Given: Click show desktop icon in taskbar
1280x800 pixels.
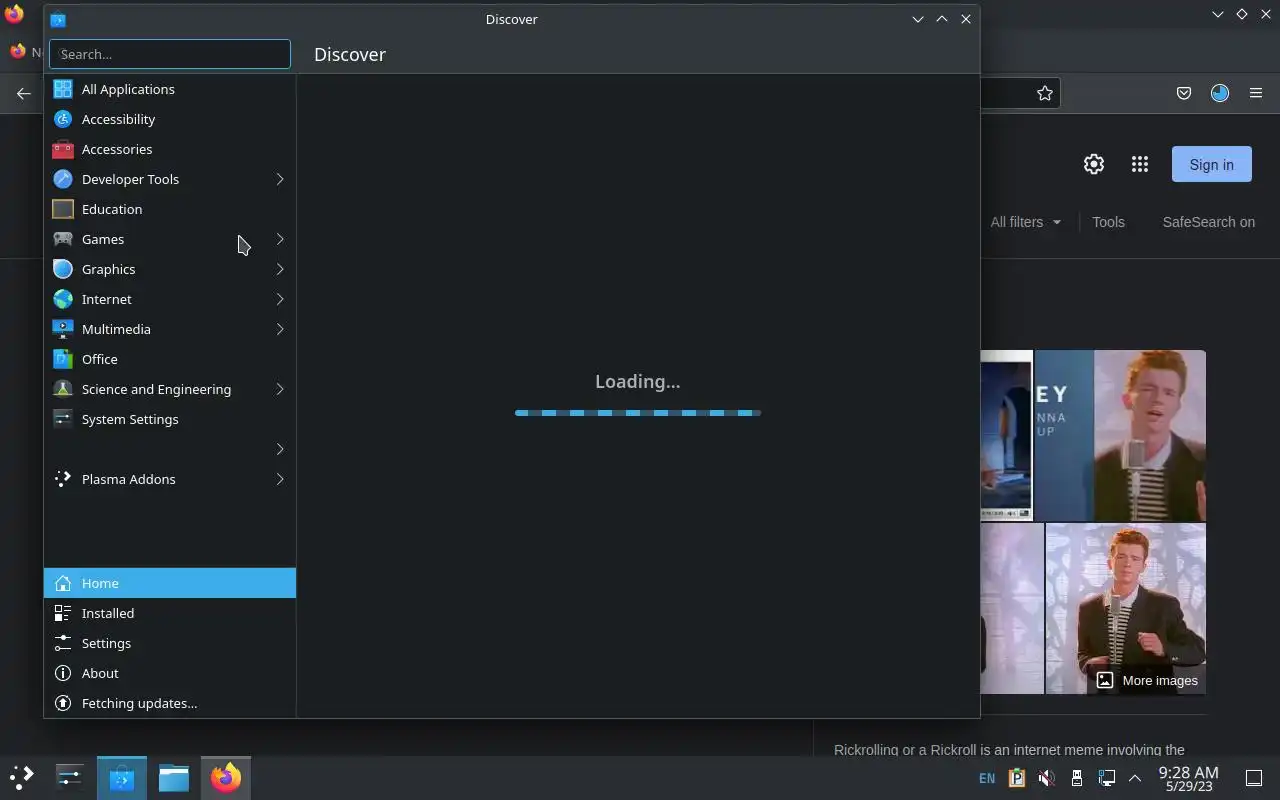Looking at the screenshot, I should pos(1254,778).
